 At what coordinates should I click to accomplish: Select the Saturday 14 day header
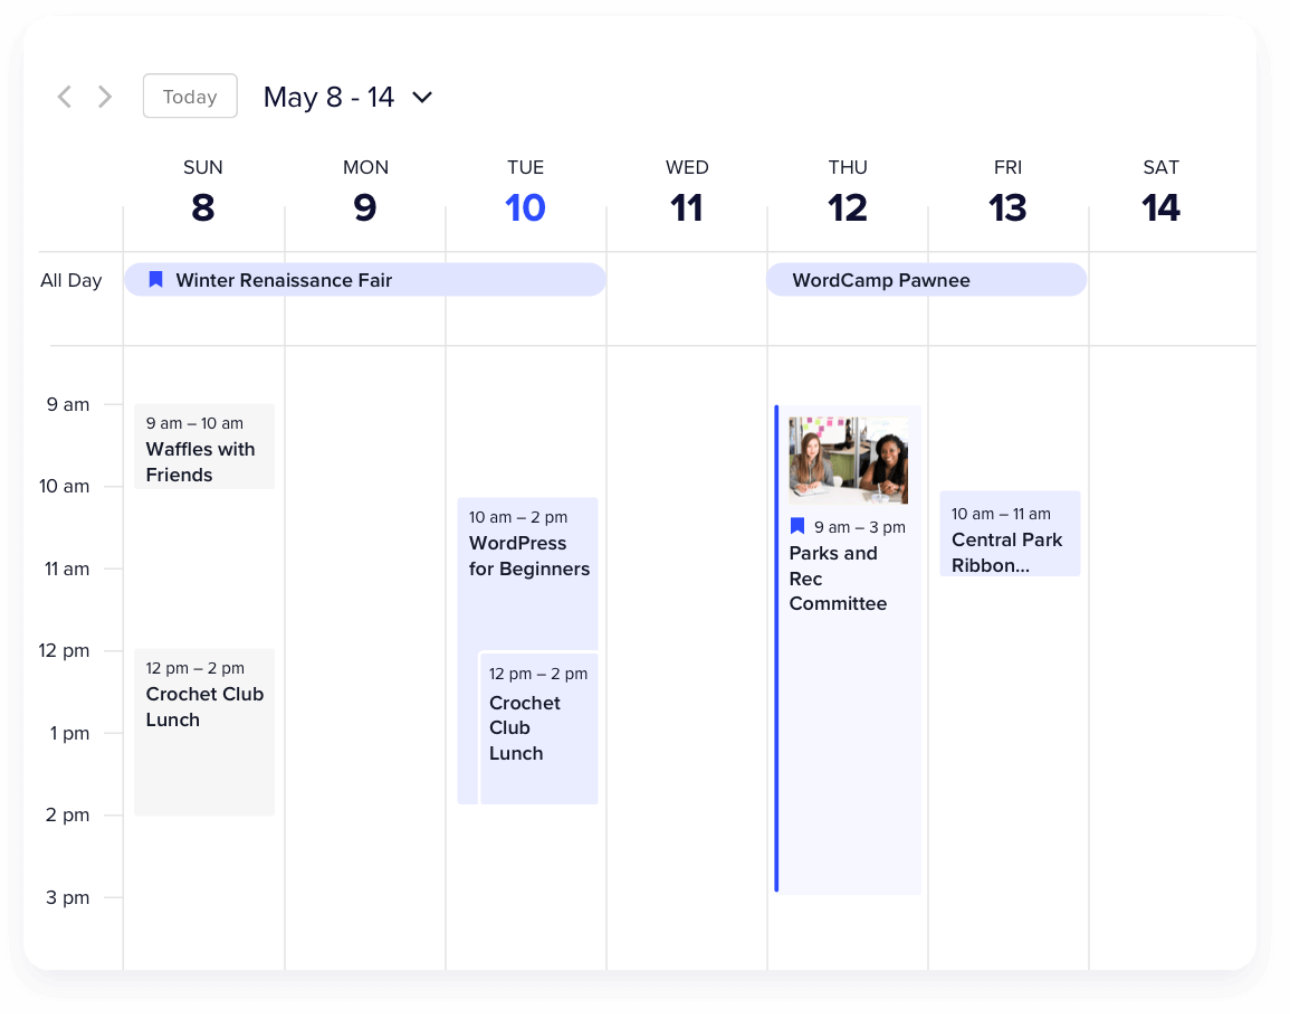1161,208
